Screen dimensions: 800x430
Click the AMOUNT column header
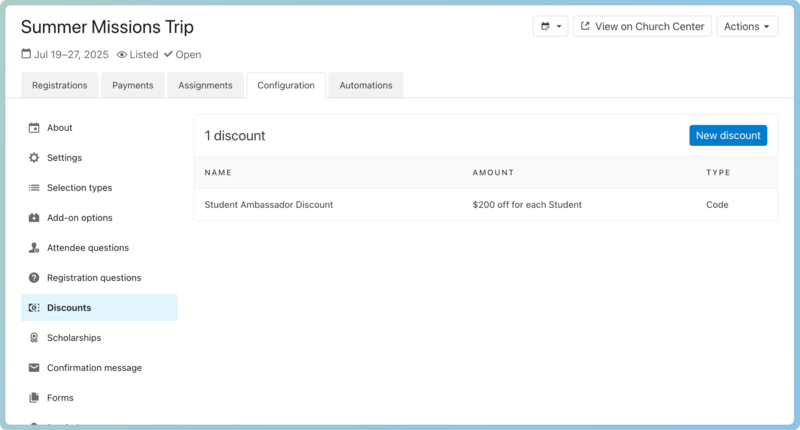[x=493, y=172]
